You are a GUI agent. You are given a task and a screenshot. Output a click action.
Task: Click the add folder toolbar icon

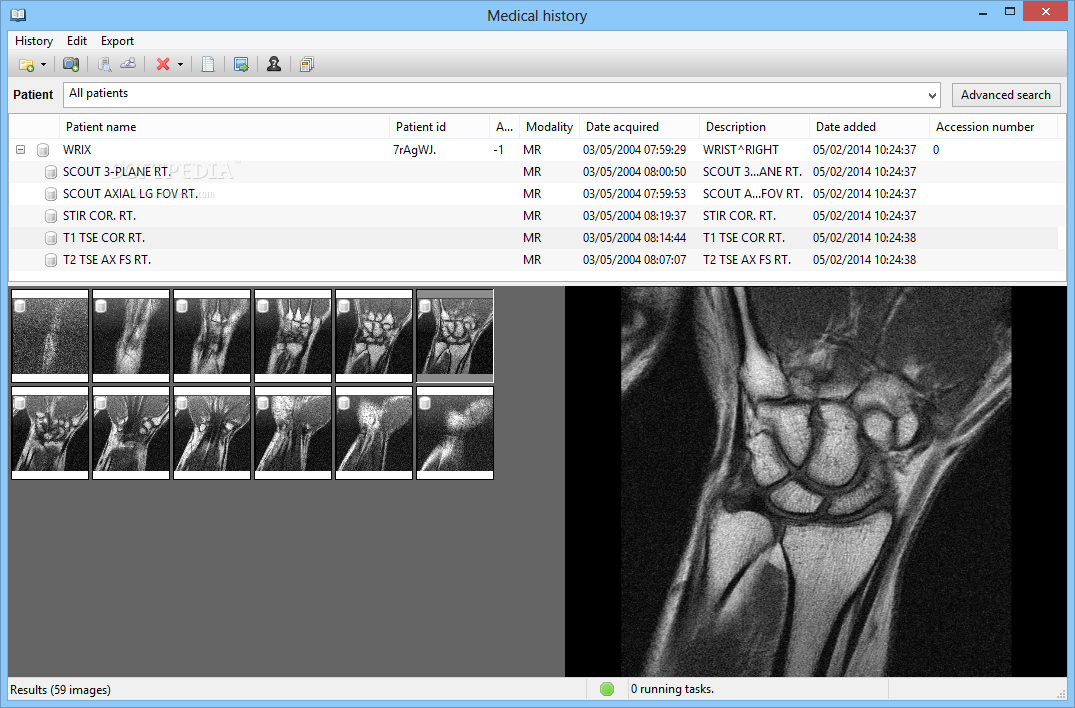coord(26,64)
